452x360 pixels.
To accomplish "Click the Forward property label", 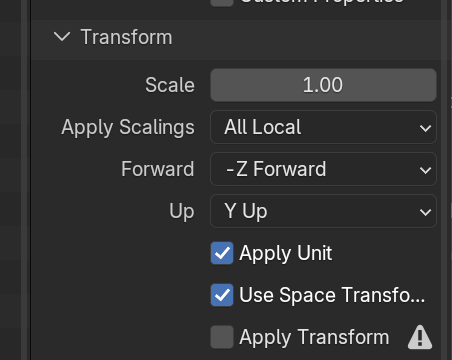I will (x=158, y=169).
